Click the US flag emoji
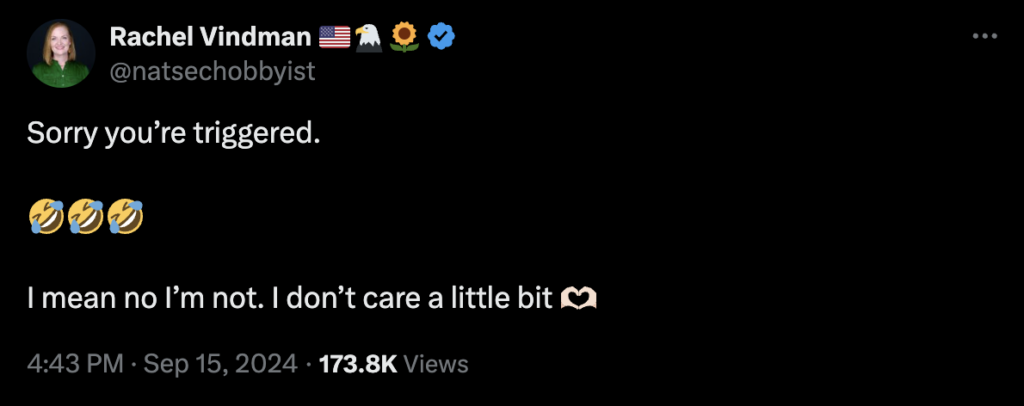This screenshot has width=1024, height=406. tap(334, 37)
